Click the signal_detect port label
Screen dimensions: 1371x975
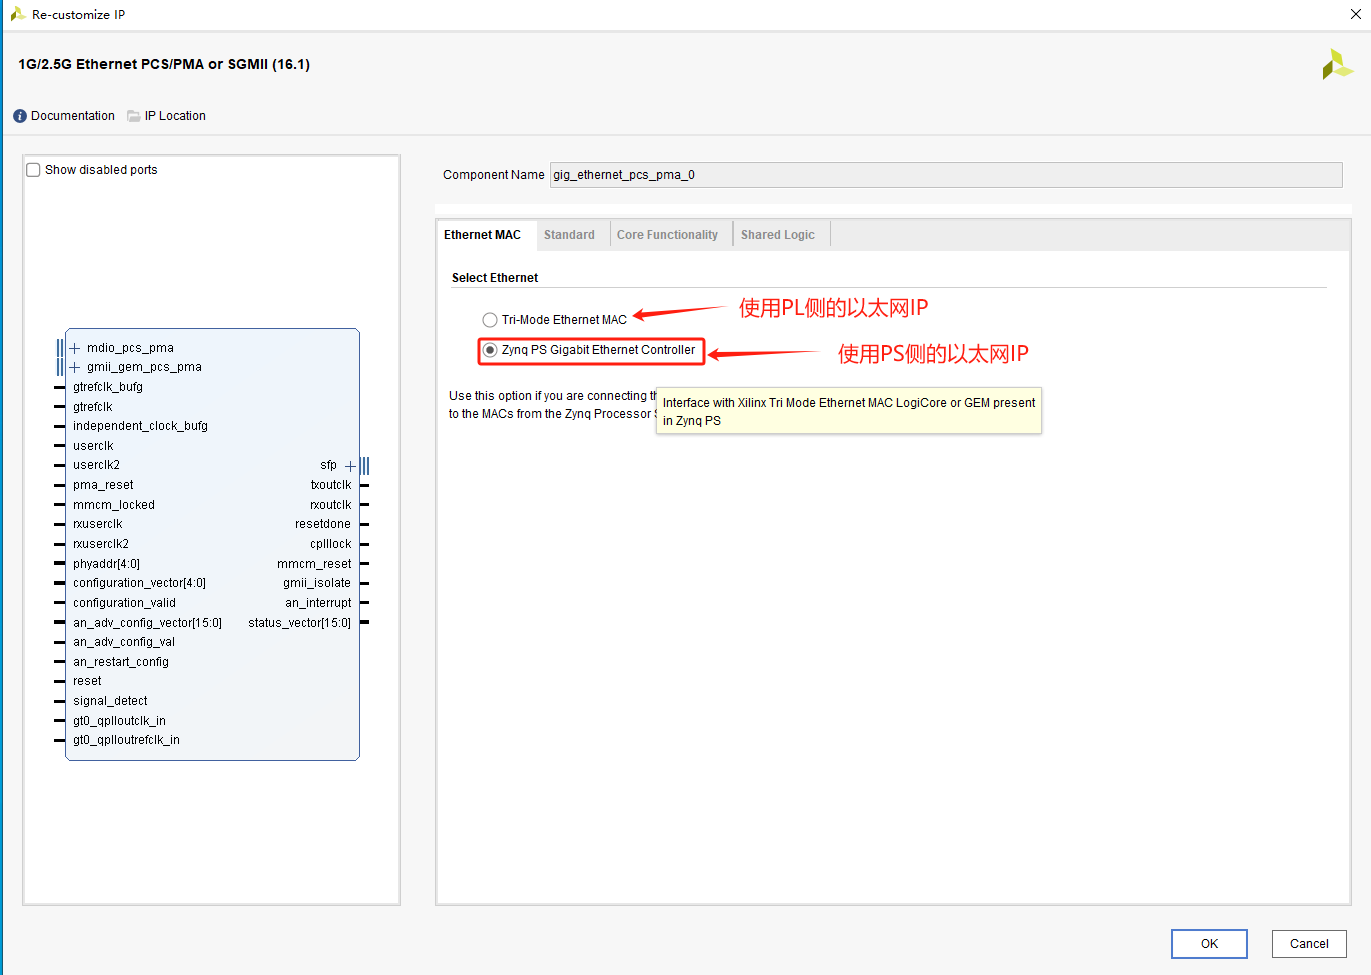110,701
